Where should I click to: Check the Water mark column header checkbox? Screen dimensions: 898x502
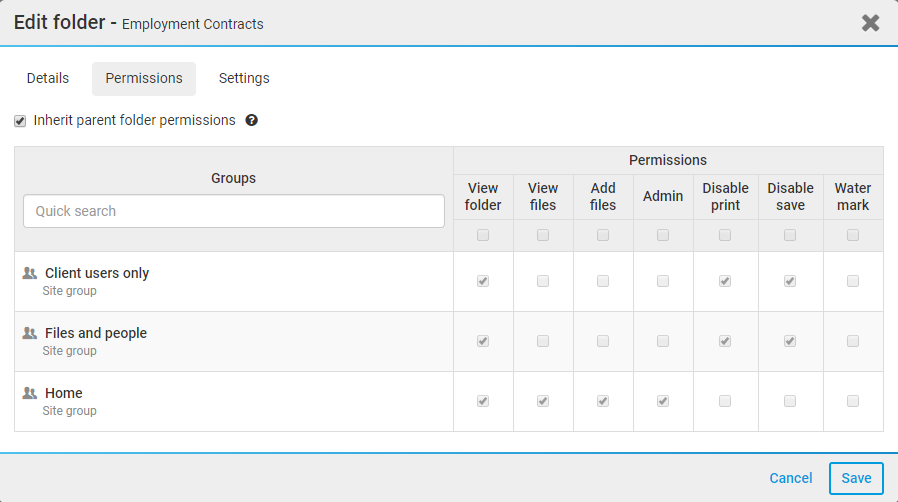(853, 235)
